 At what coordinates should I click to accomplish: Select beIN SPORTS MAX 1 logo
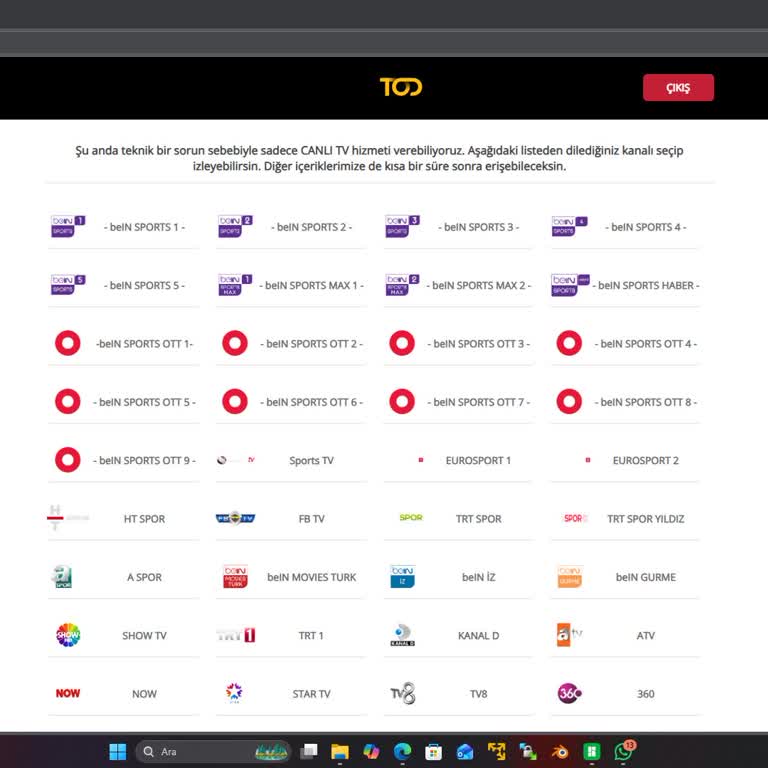coord(235,285)
